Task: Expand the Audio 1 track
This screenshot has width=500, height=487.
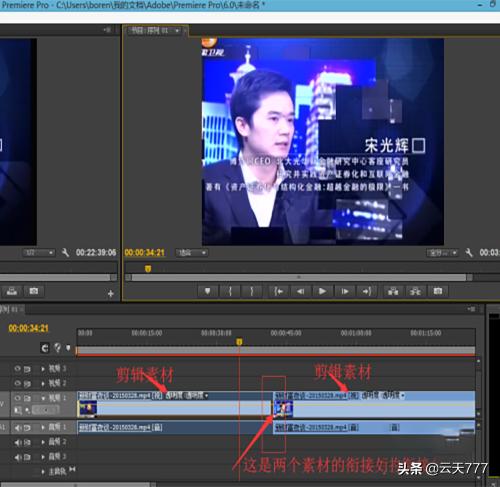Action: coord(43,427)
